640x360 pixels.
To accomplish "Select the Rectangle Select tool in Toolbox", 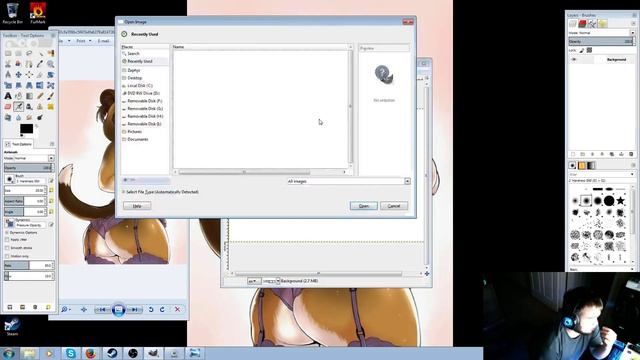I will click(x=8, y=53).
